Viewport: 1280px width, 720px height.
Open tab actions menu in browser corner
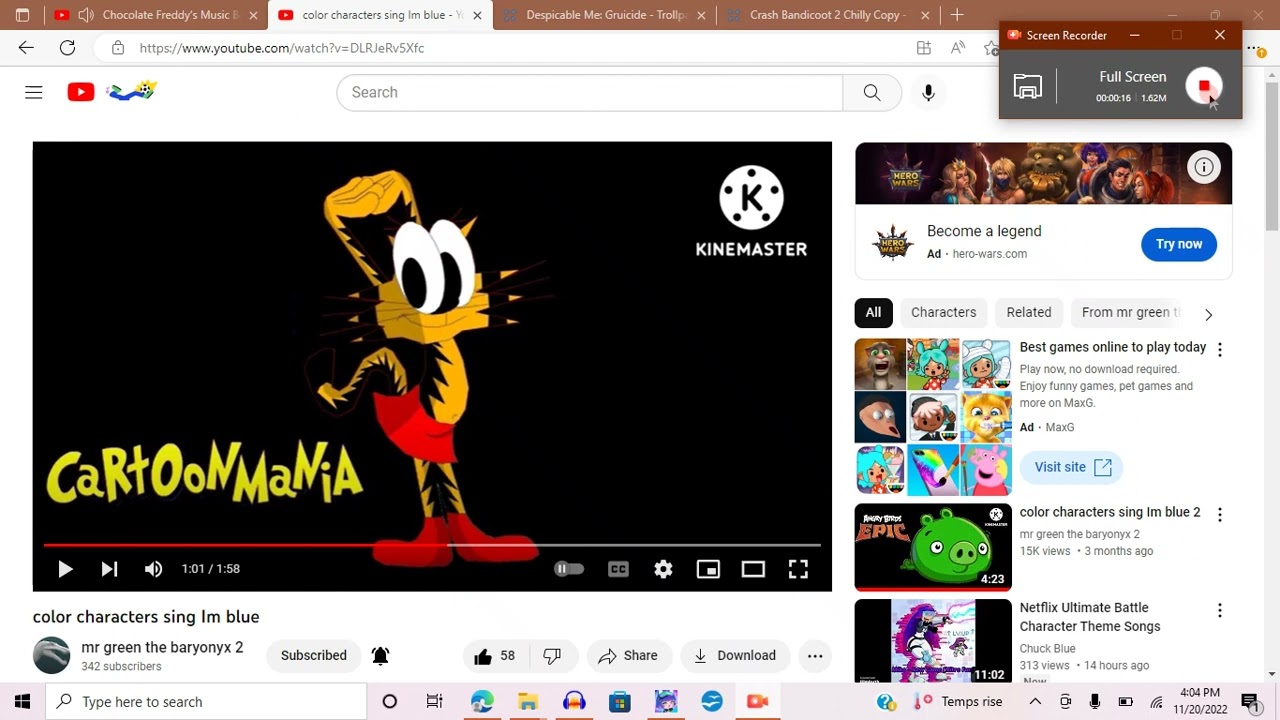pyautogui.click(x=22, y=15)
